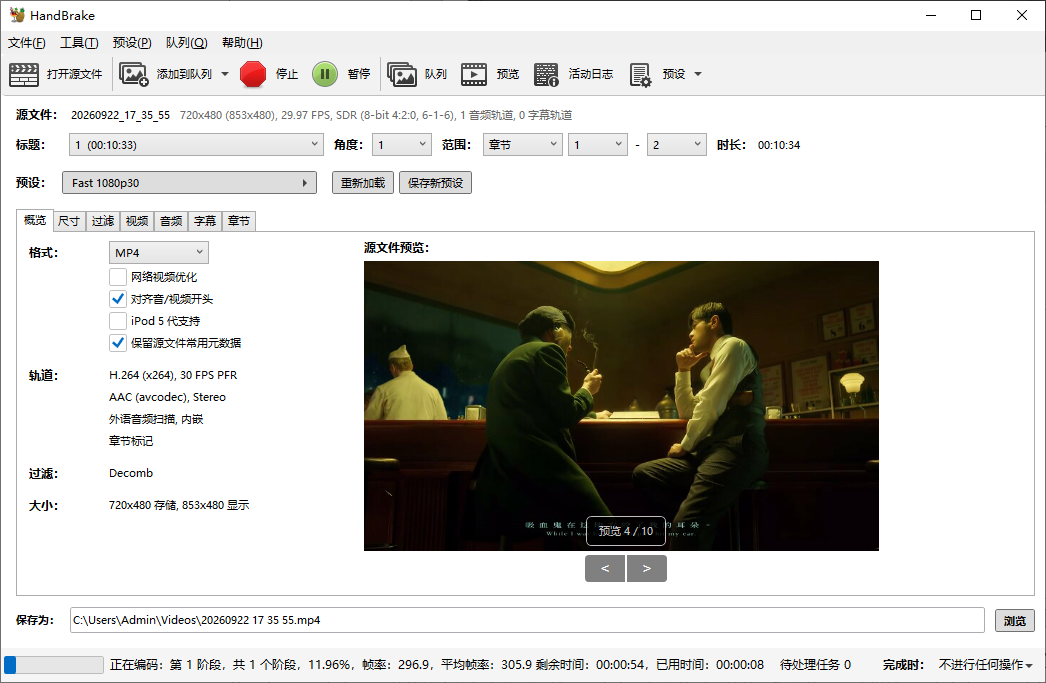Click the 预览 4 / 10 overlay label
The height and width of the screenshot is (683, 1046).
[626, 531]
